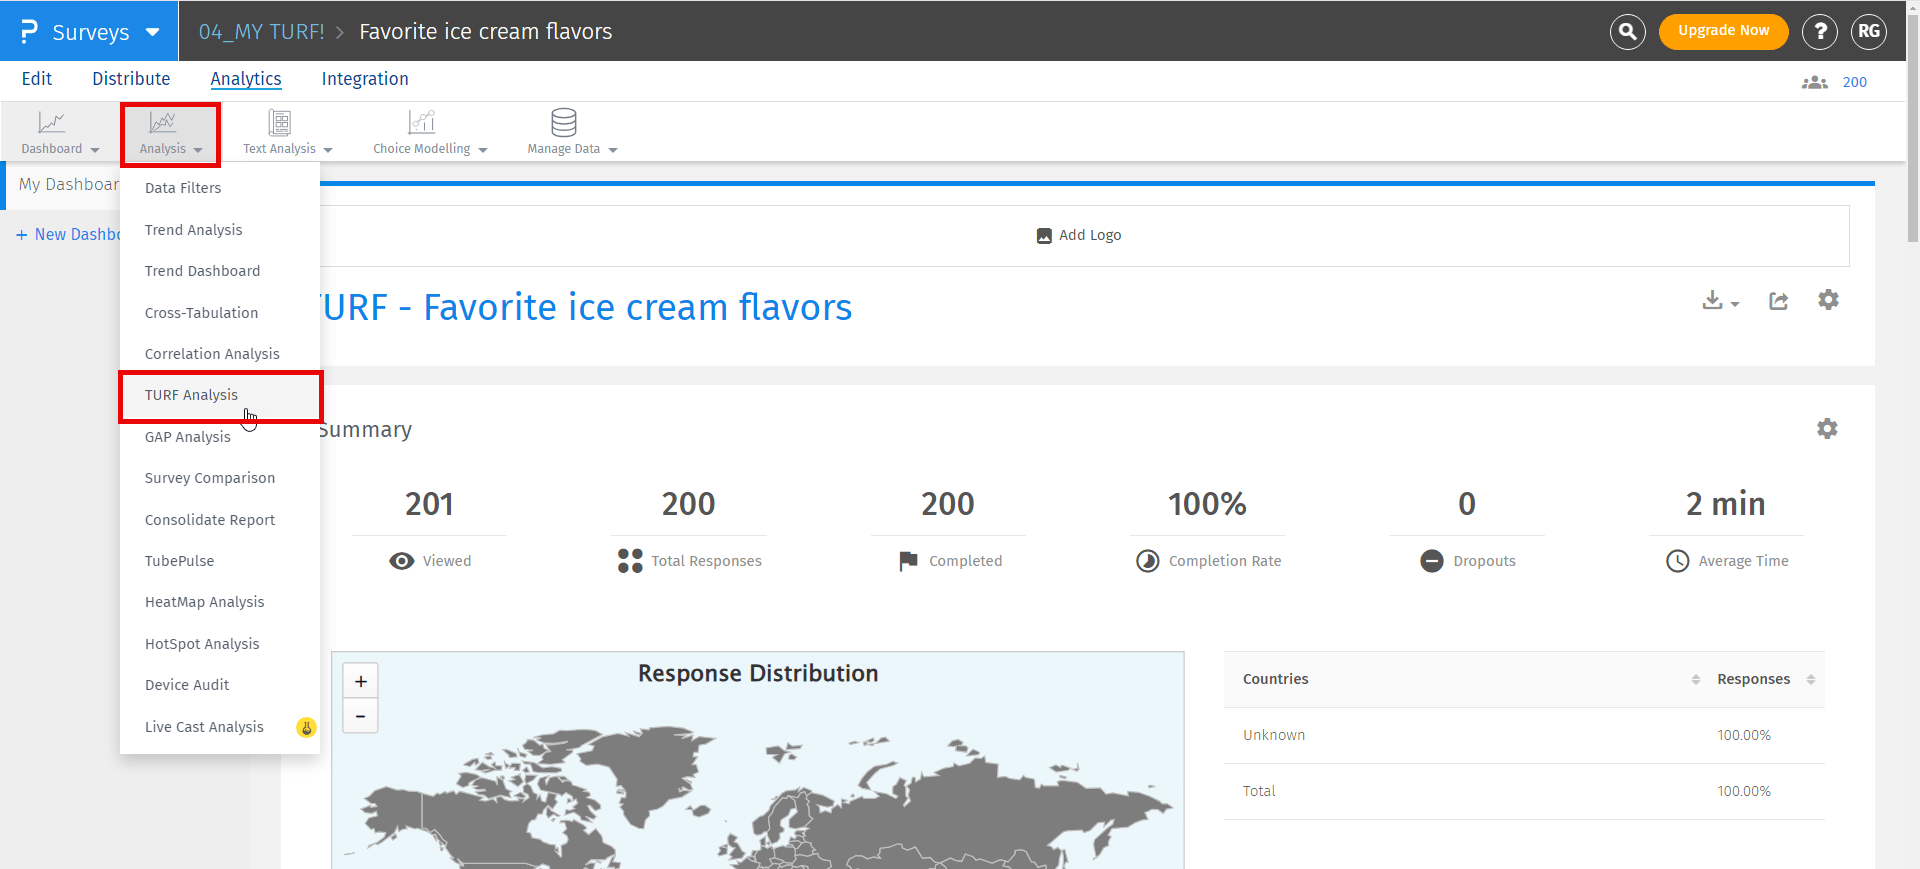Click the Dropouts minus icon

tap(1432, 561)
